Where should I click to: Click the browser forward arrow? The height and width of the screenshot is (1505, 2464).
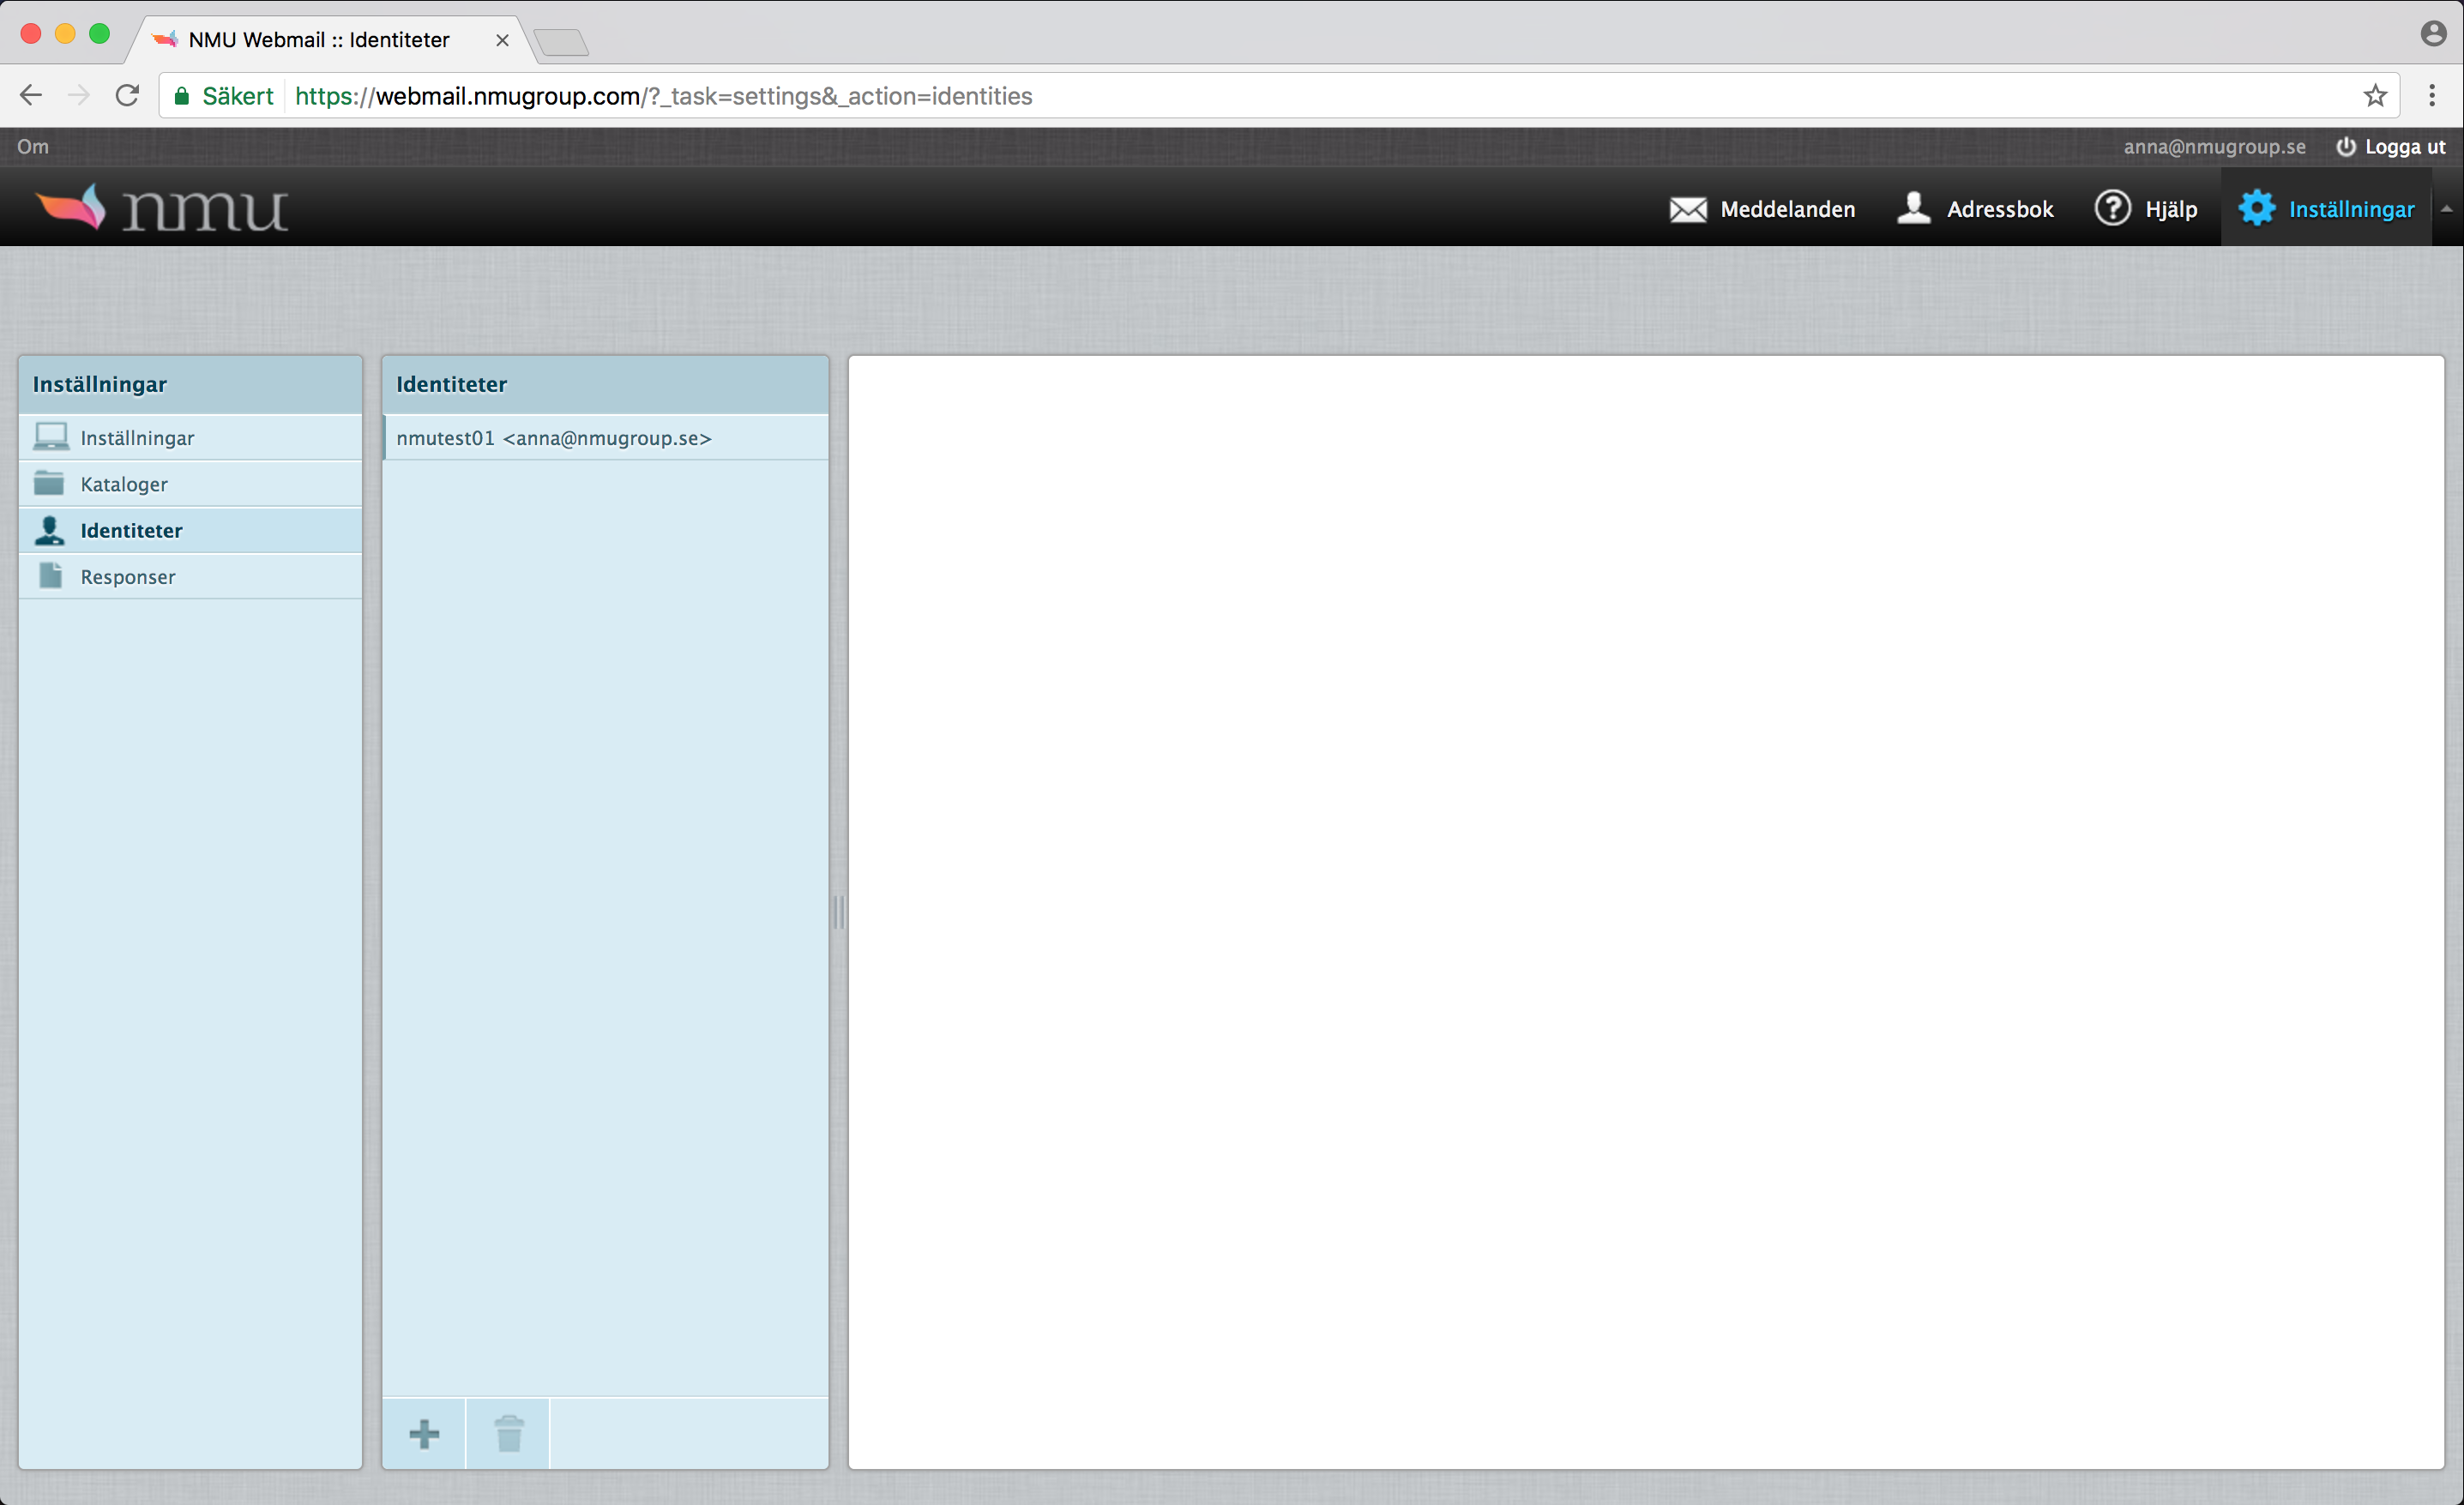(79, 96)
